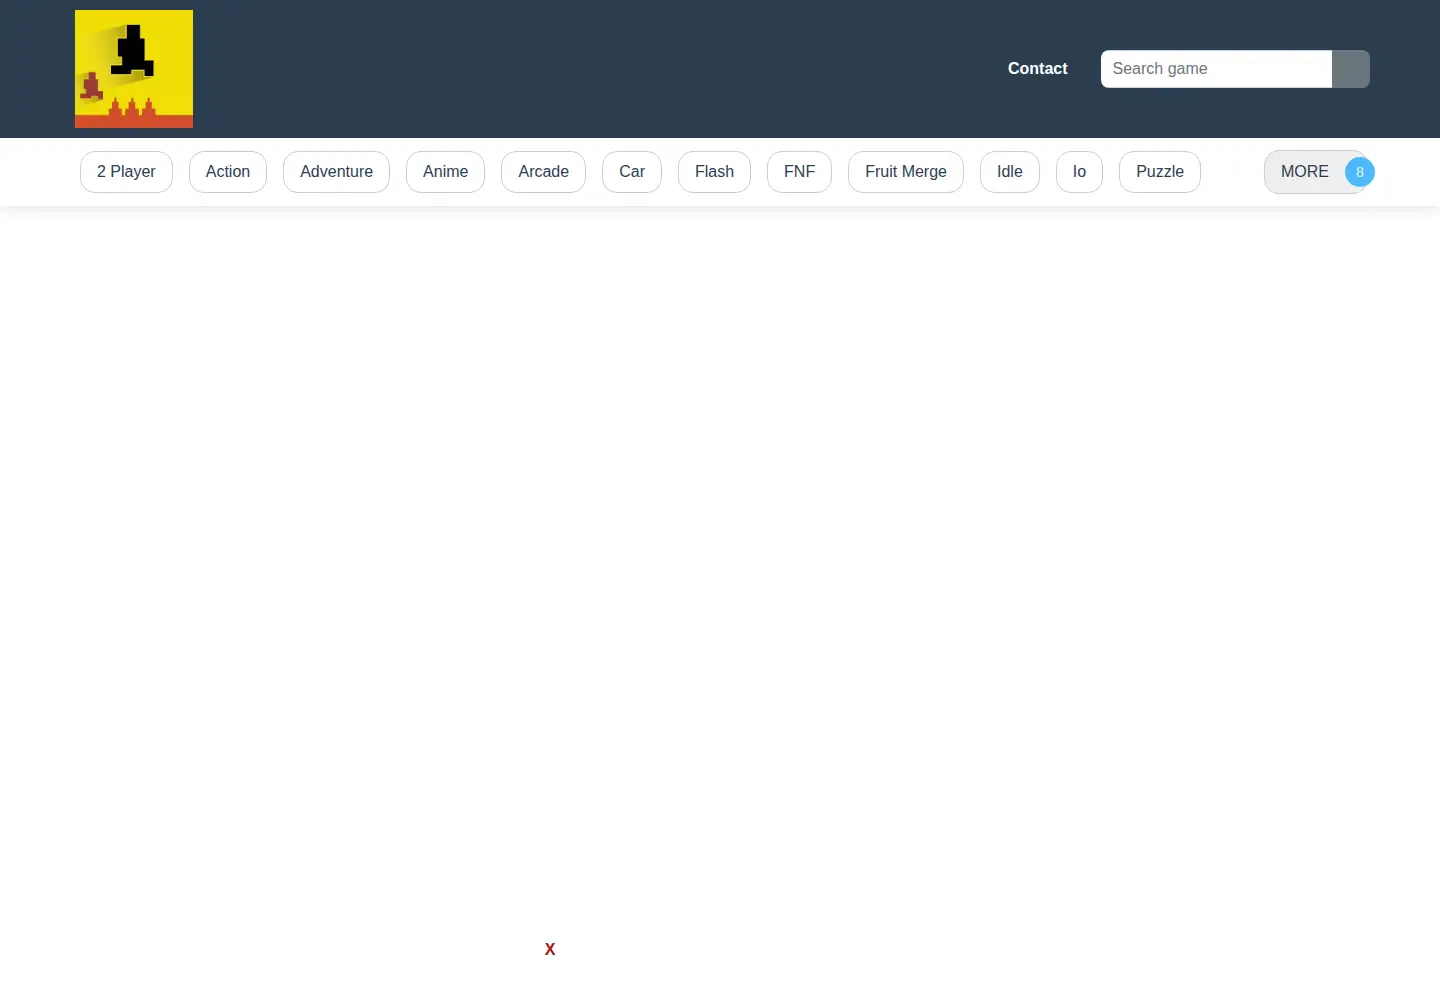Viewport: 1440px width, 1000px height.
Task: Go to the Arcade category
Action: coord(543,172)
